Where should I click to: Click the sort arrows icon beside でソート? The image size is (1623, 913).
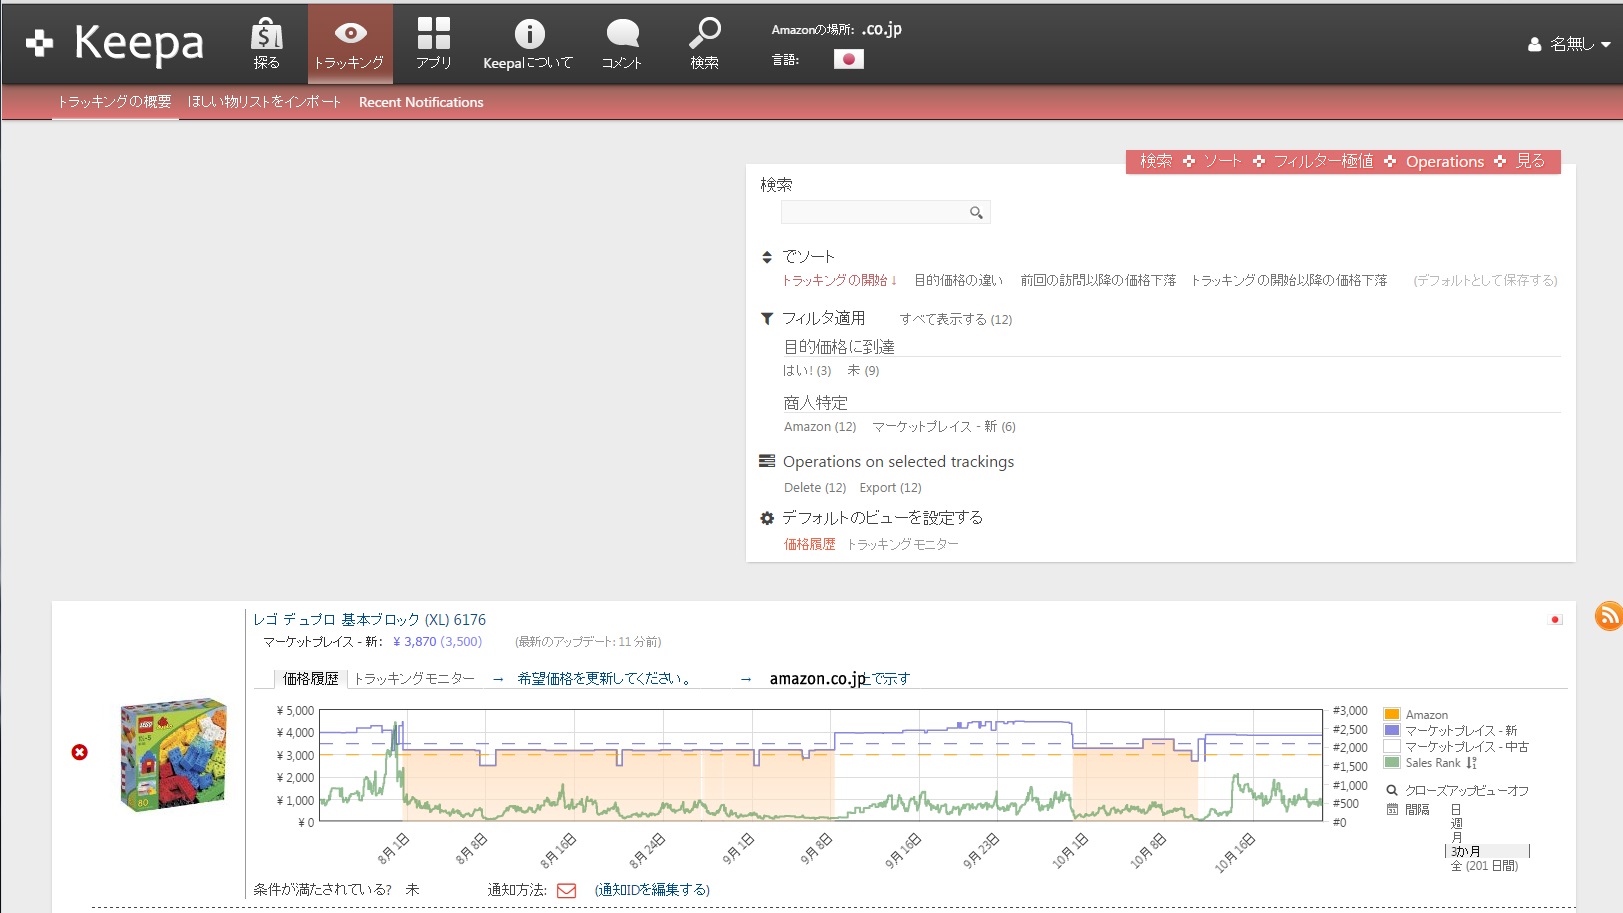[x=767, y=257]
